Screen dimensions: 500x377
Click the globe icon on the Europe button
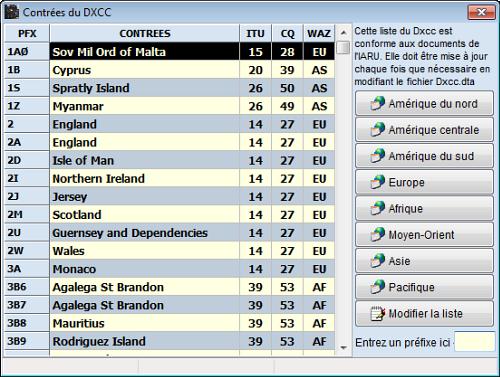point(378,182)
